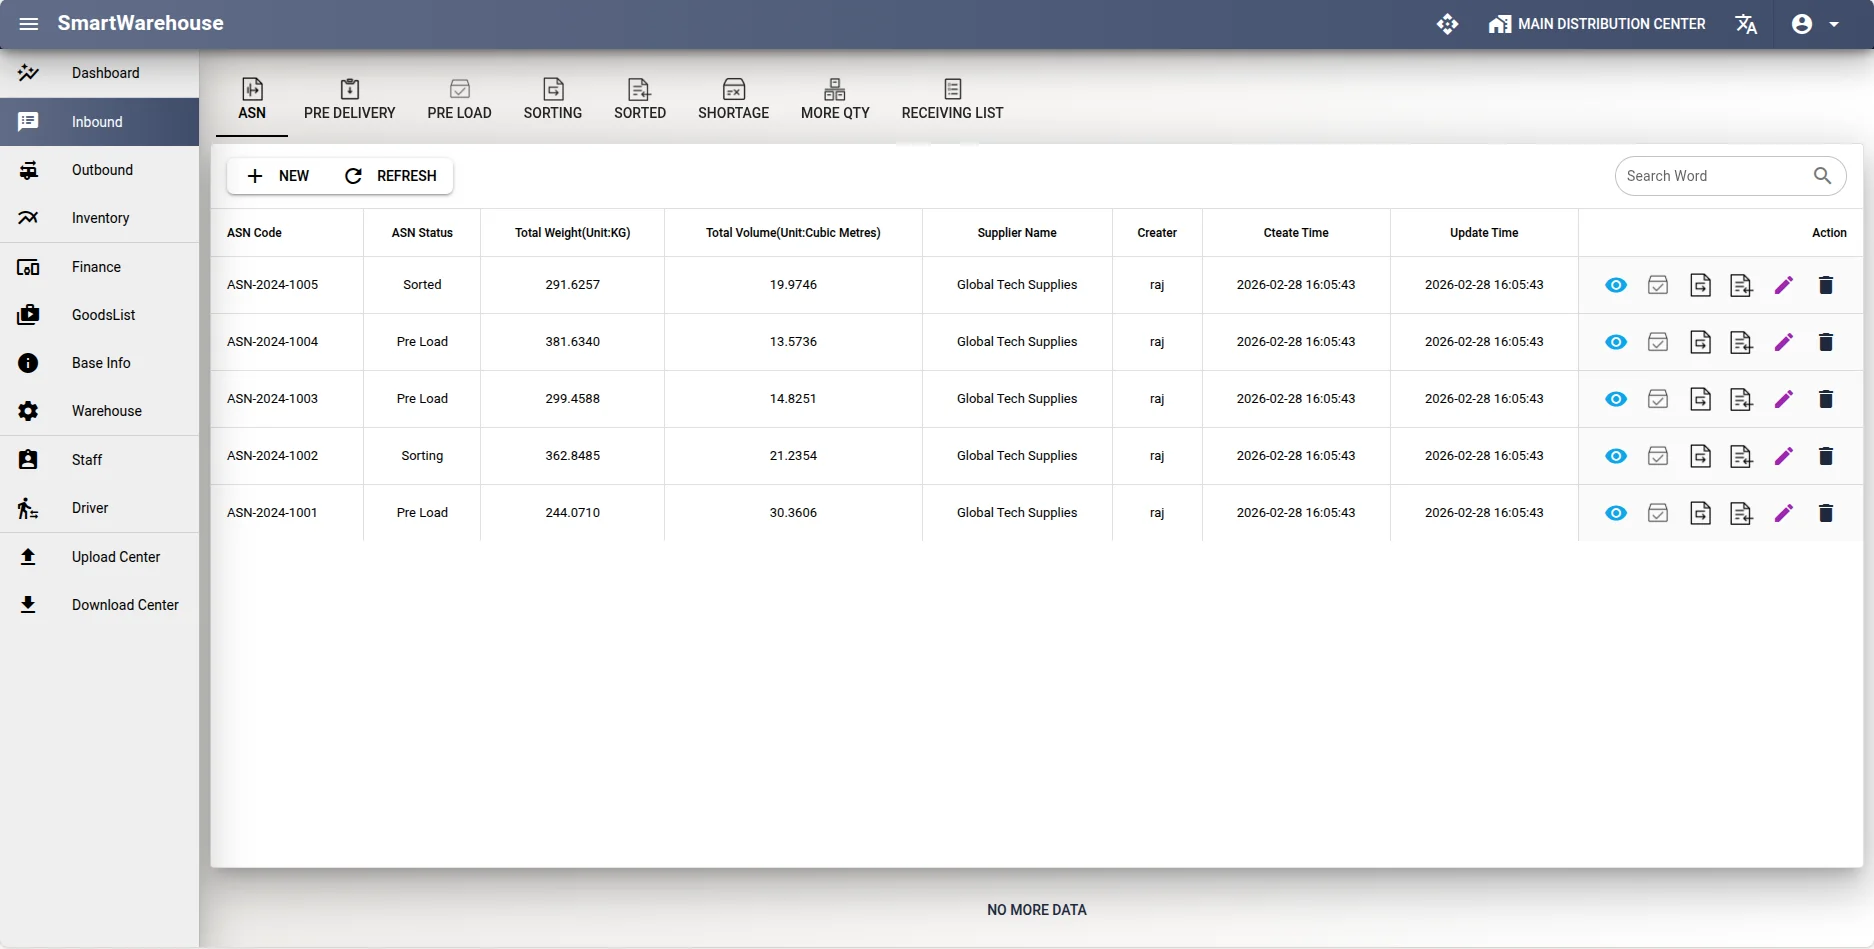View details of ASN-2024-1005 via eye icon

[1616, 286]
